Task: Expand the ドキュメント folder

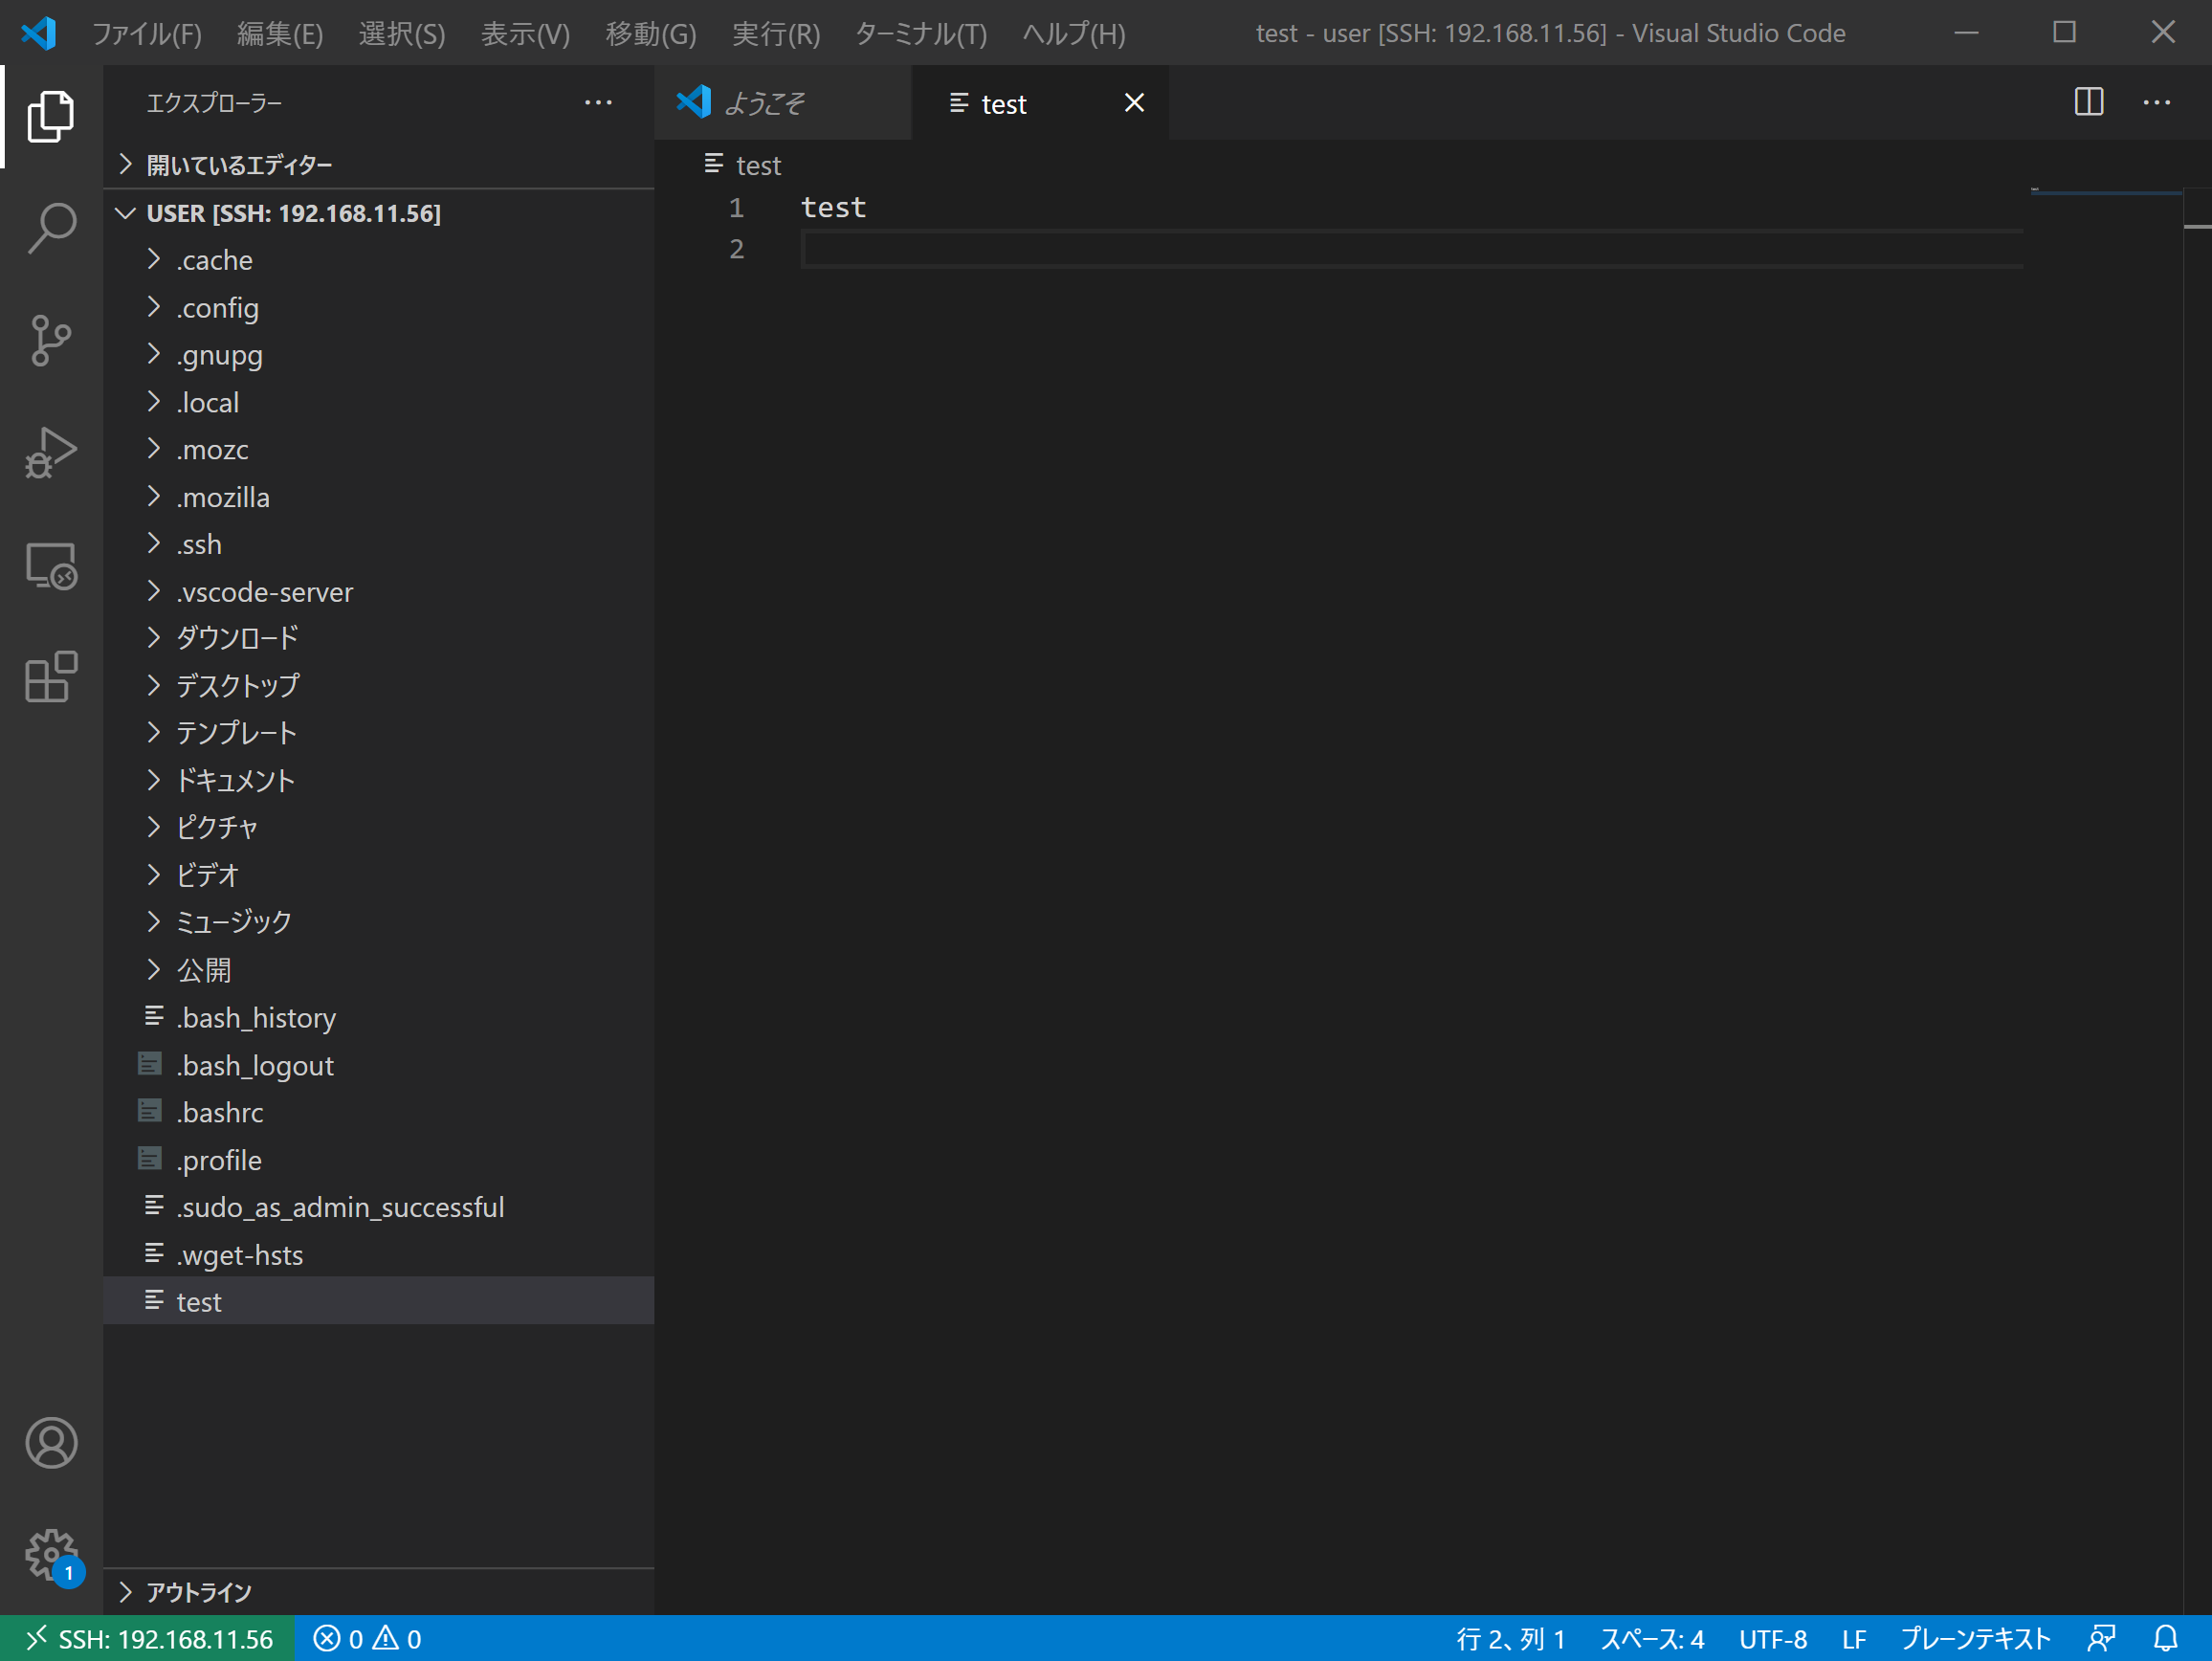Action: 379,781
